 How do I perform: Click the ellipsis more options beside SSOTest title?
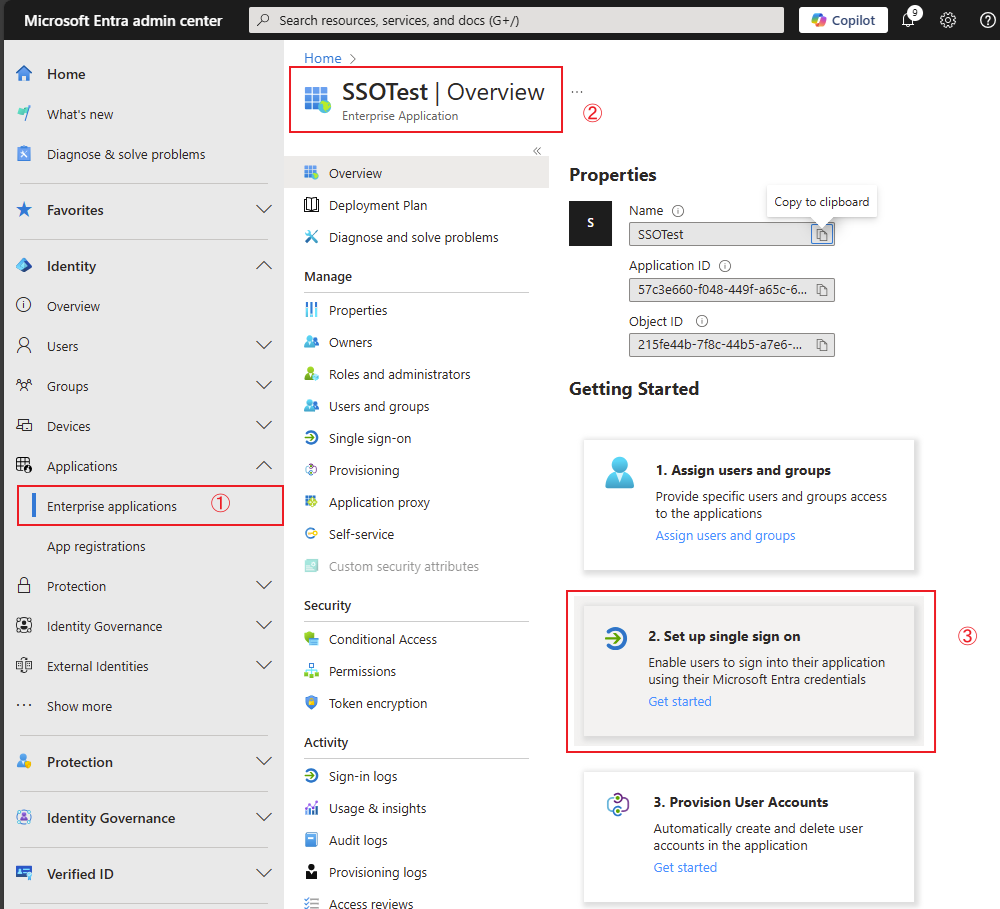[577, 92]
